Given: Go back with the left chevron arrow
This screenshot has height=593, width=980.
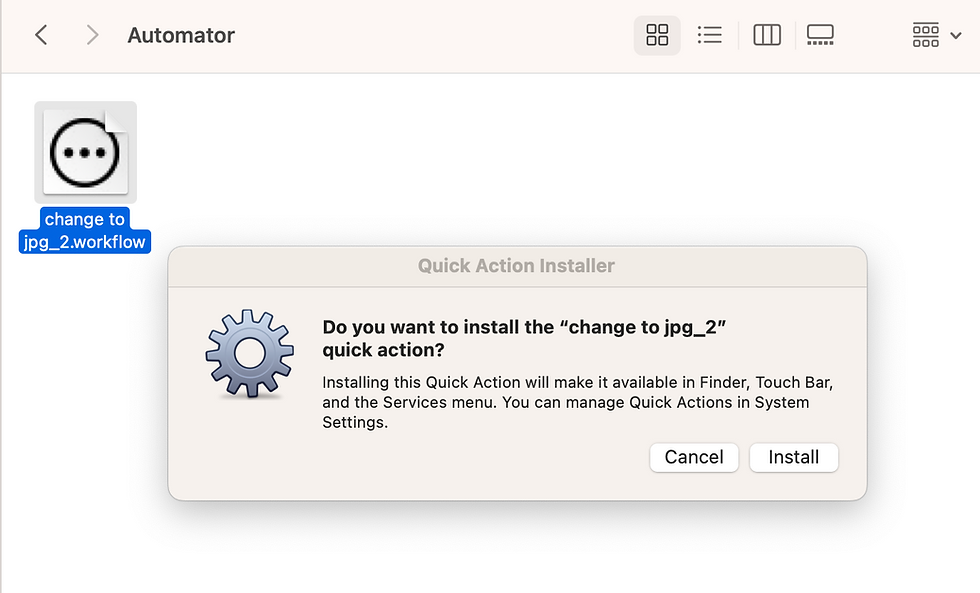Looking at the screenshot, I should point(41,35).
